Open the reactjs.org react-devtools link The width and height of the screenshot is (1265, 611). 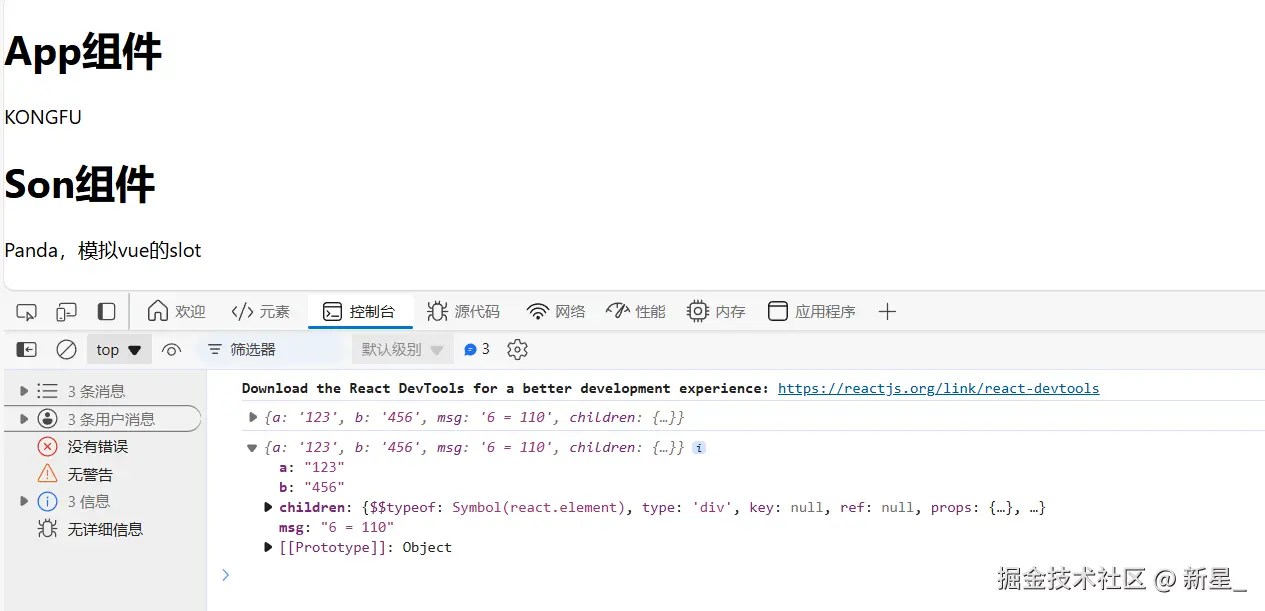click(x=938, y=388)
